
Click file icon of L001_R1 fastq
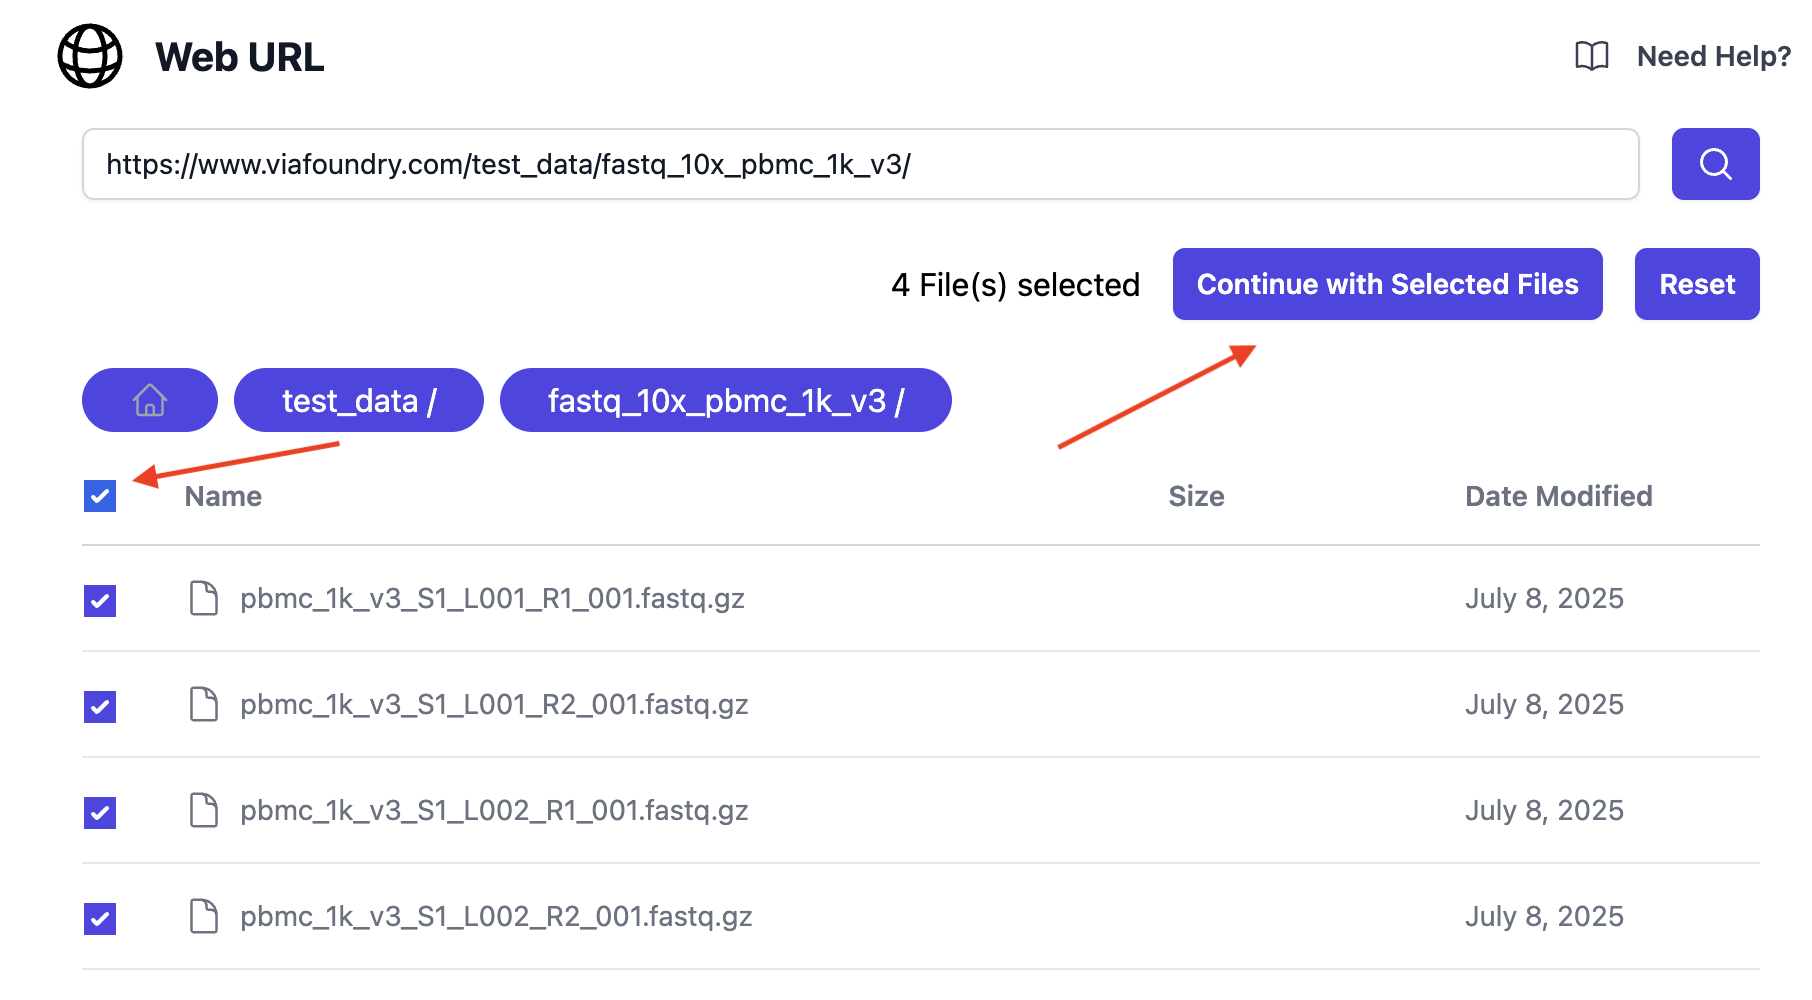[204, 598]
